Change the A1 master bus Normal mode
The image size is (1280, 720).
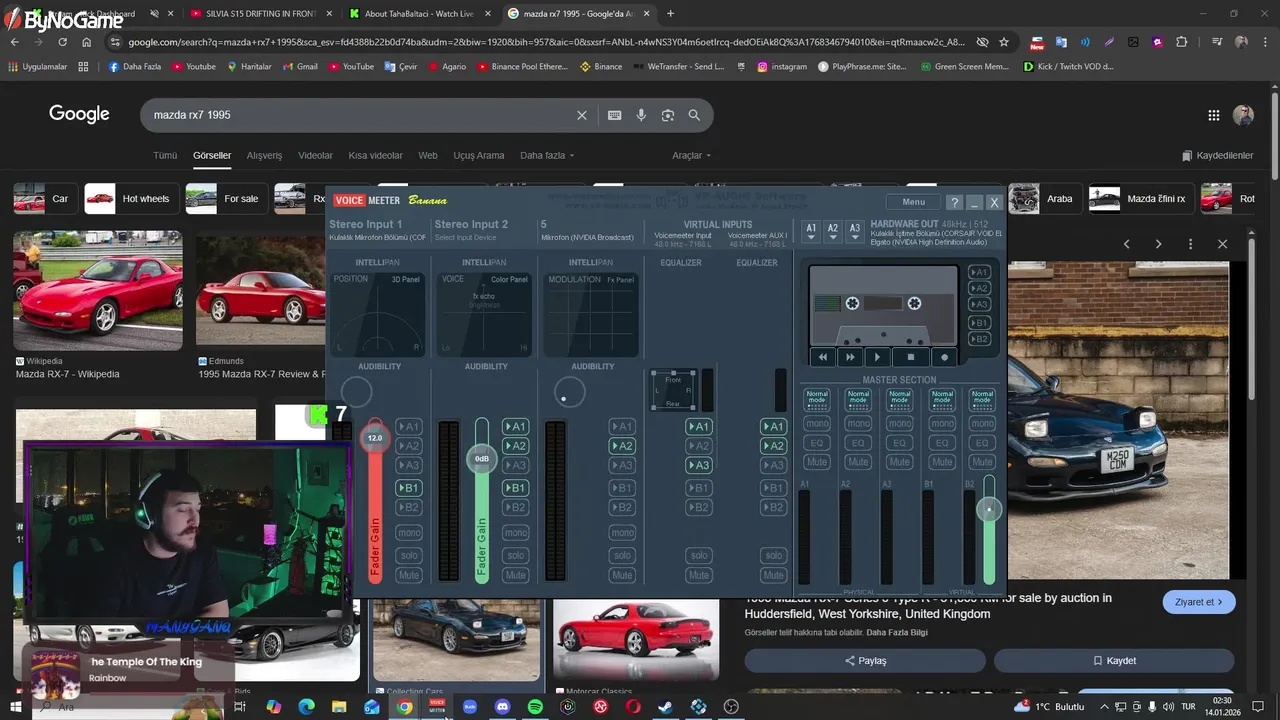pyautogui.click(x=817, y=399)
